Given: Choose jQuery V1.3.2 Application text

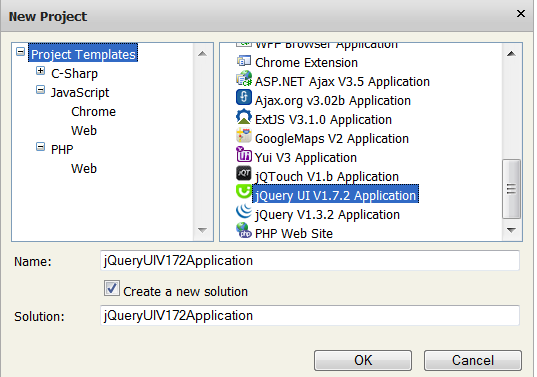Looking at the screenshot, I should (327, 215).
